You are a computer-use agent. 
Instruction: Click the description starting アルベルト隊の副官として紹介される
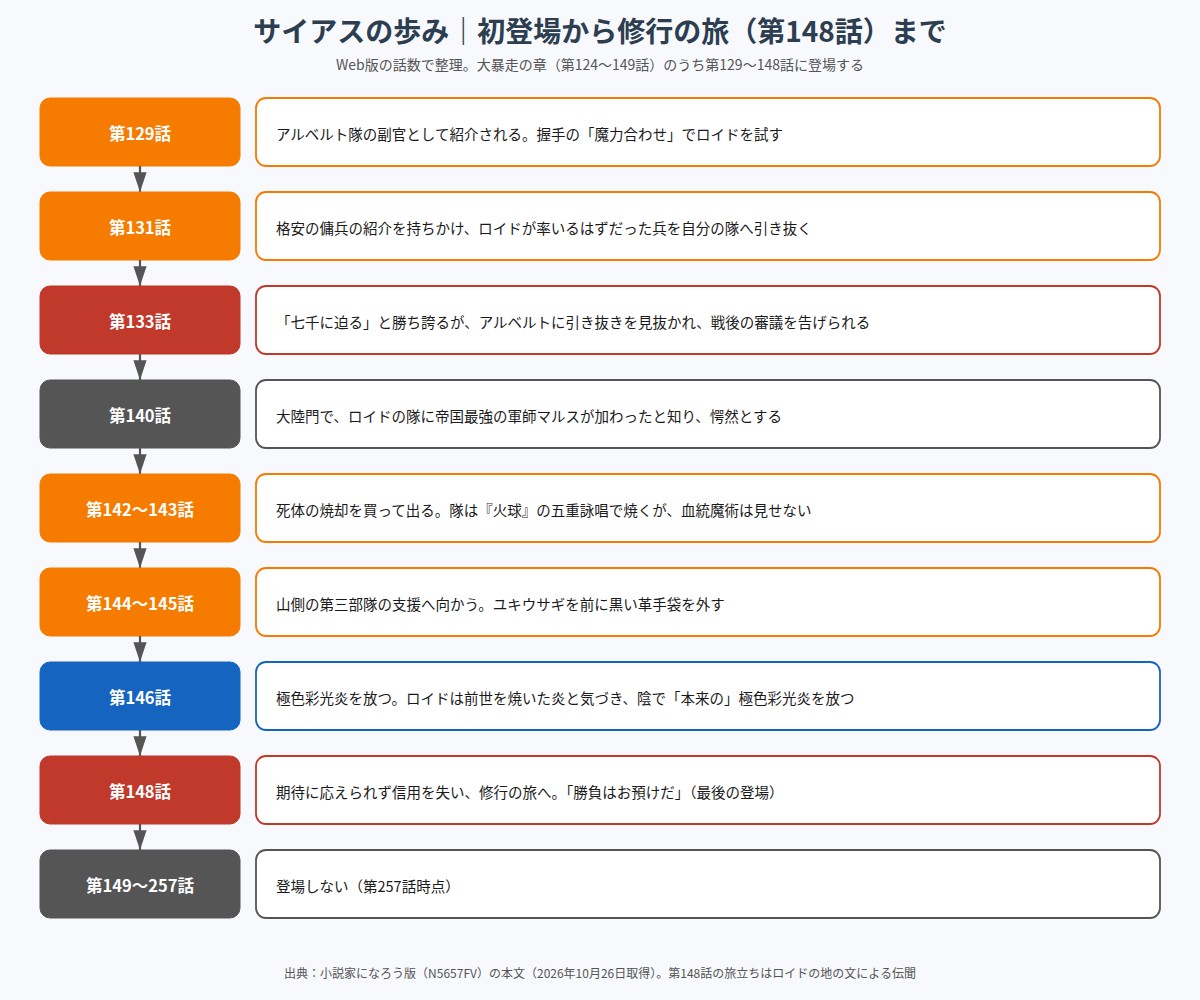pos(708,132)
